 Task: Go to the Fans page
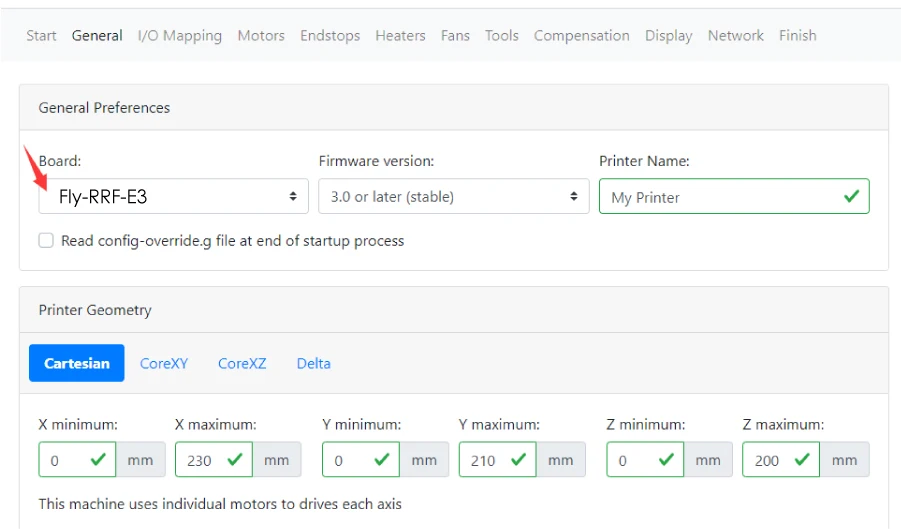(455, 35)
